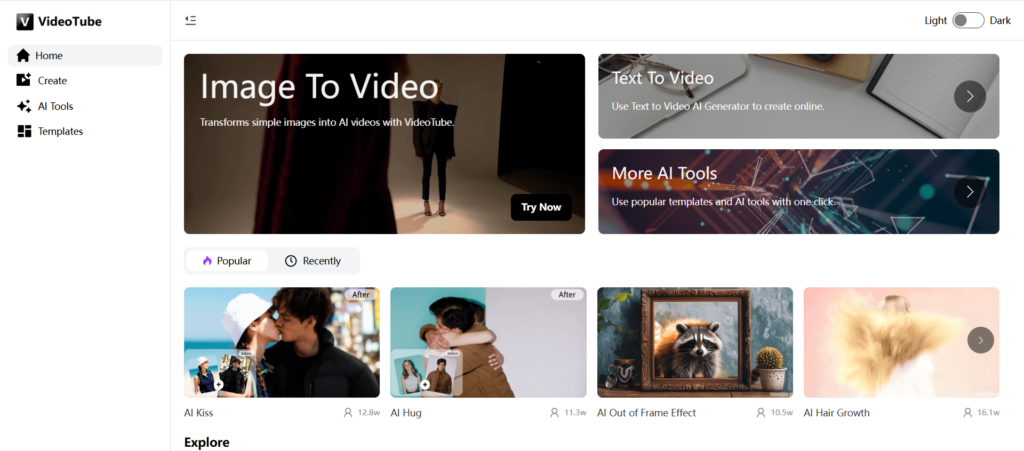Click the Image To Video banner heading
The width and height of the screenshot is (1024, 451).
(x=319, y=87)
